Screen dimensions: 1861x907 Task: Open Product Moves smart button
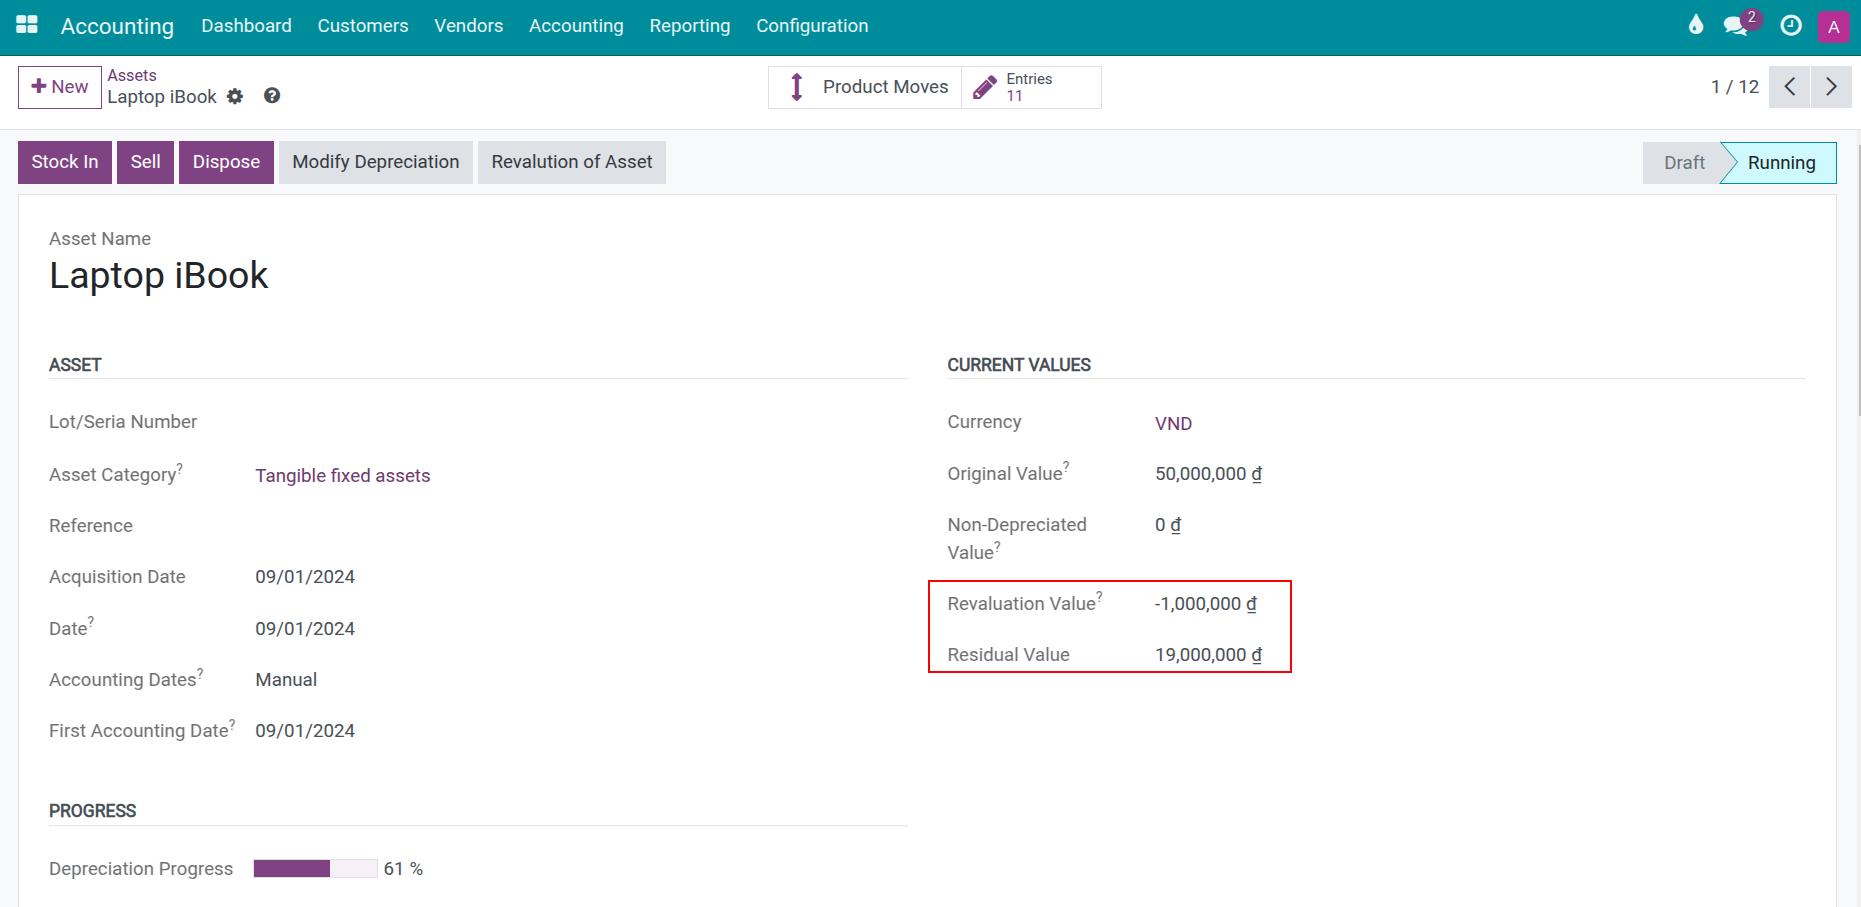point(865,87)
